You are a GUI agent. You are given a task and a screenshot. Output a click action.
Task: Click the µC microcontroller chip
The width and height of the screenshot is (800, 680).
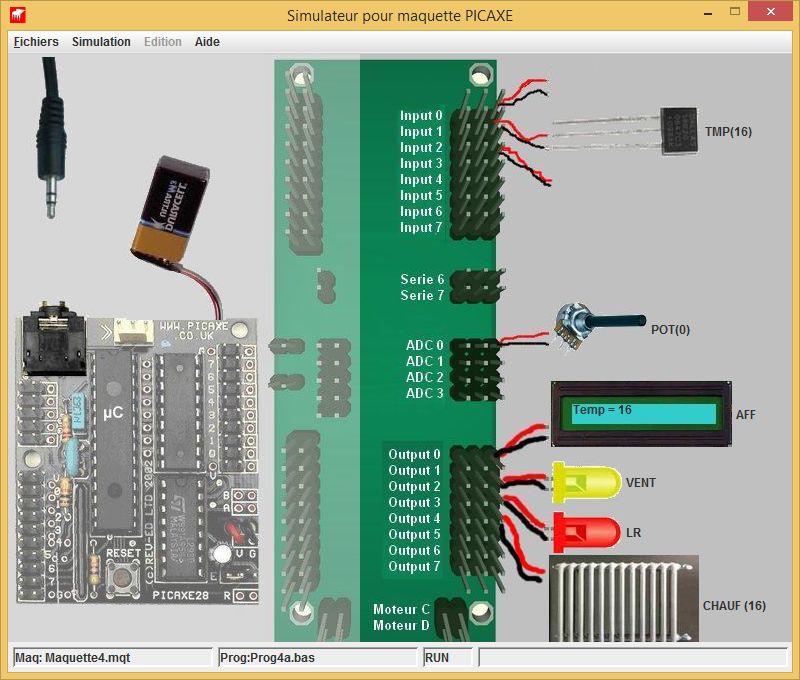112,412
